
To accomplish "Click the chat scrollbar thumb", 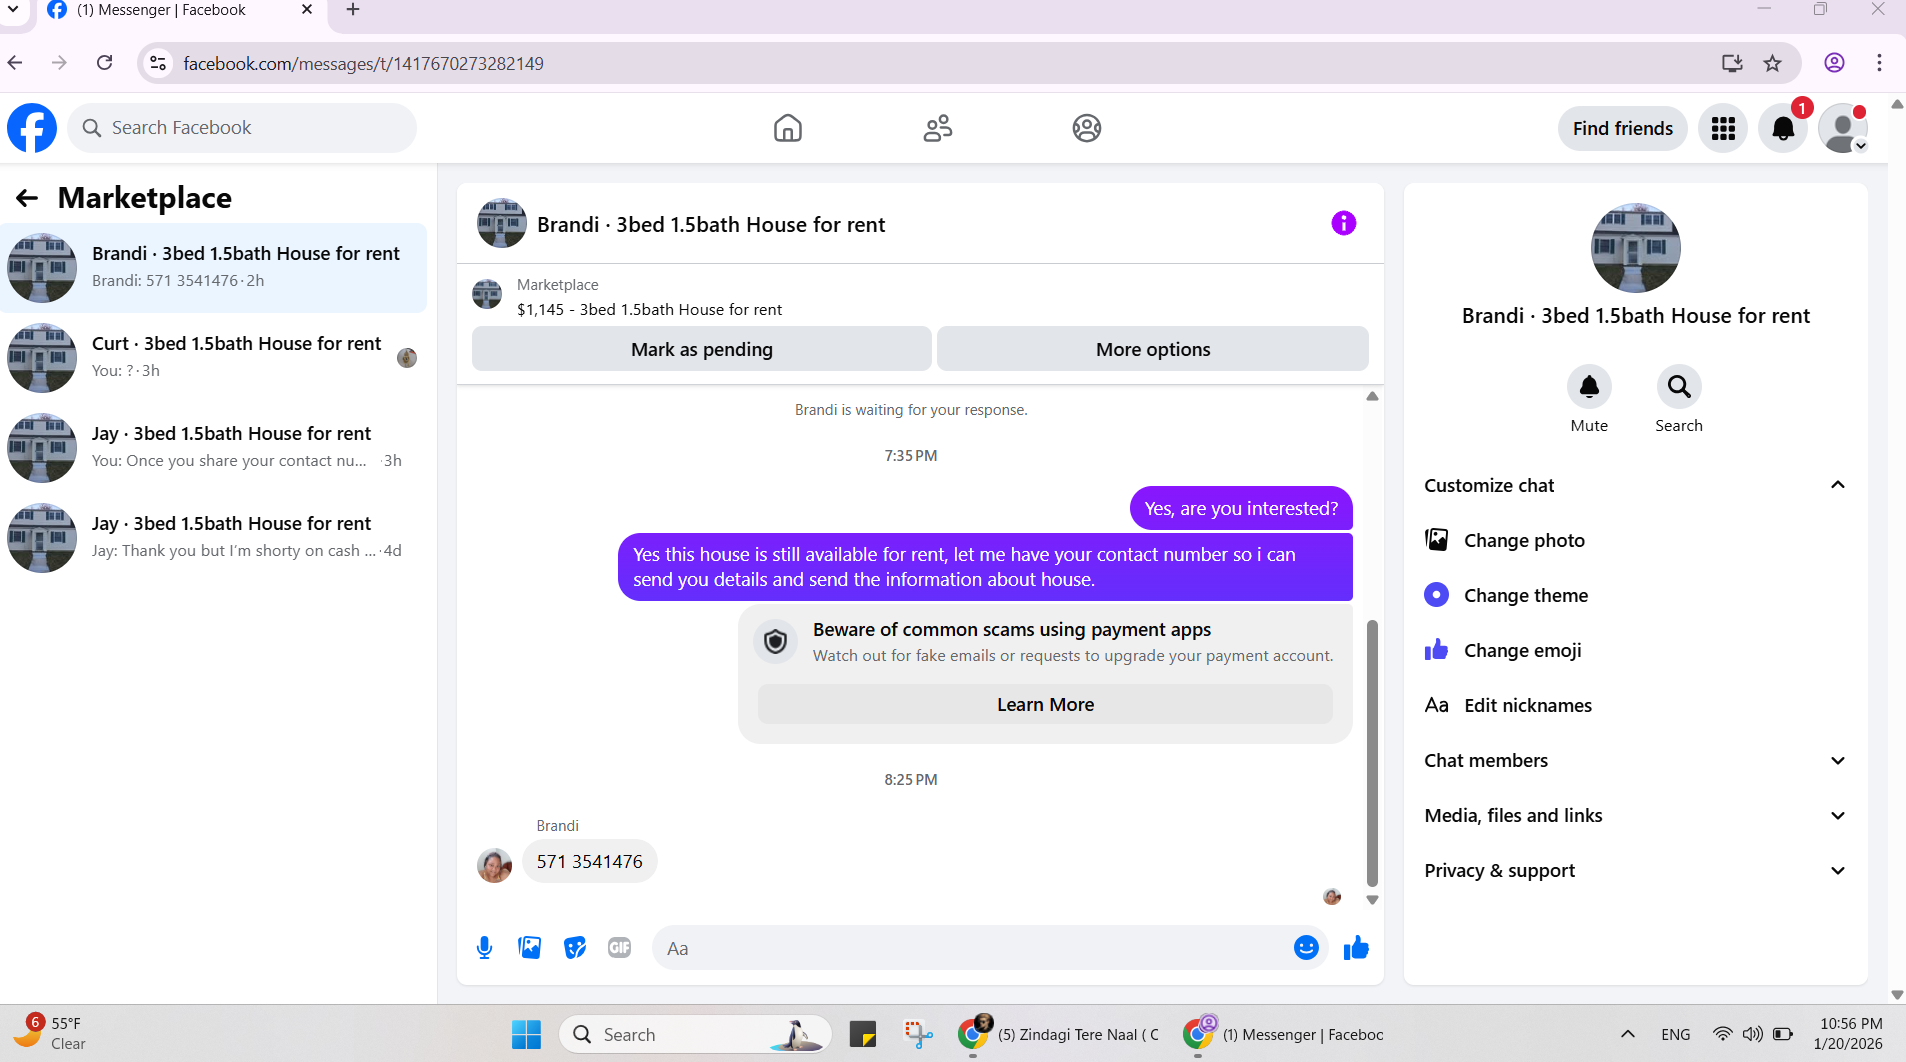I will 1372,753.
